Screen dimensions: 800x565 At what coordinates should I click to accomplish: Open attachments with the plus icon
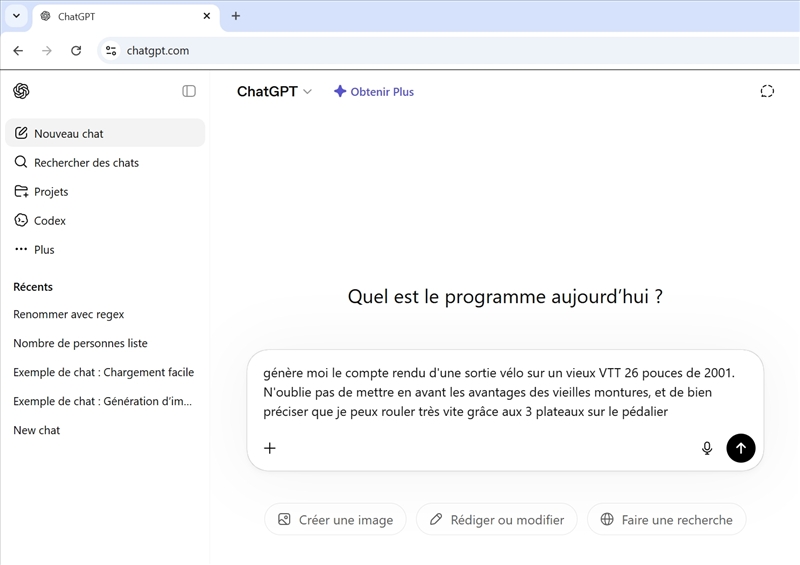[x=269, y=448]
